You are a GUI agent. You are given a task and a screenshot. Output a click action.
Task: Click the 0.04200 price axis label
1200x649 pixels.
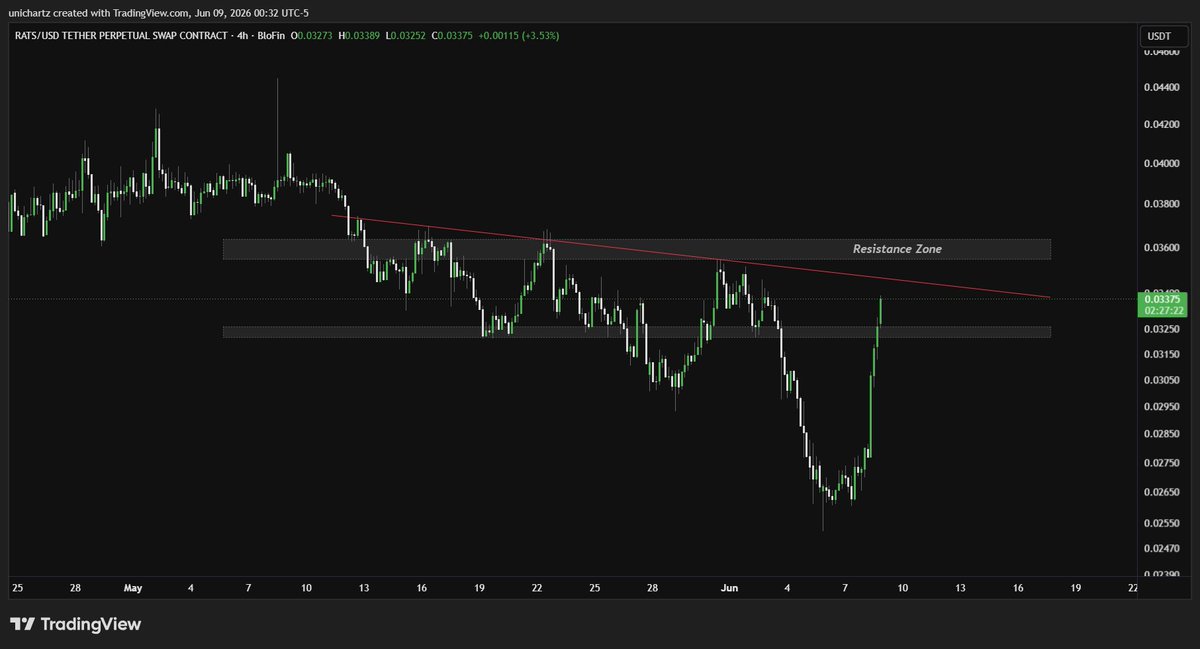click(1163, 125)
